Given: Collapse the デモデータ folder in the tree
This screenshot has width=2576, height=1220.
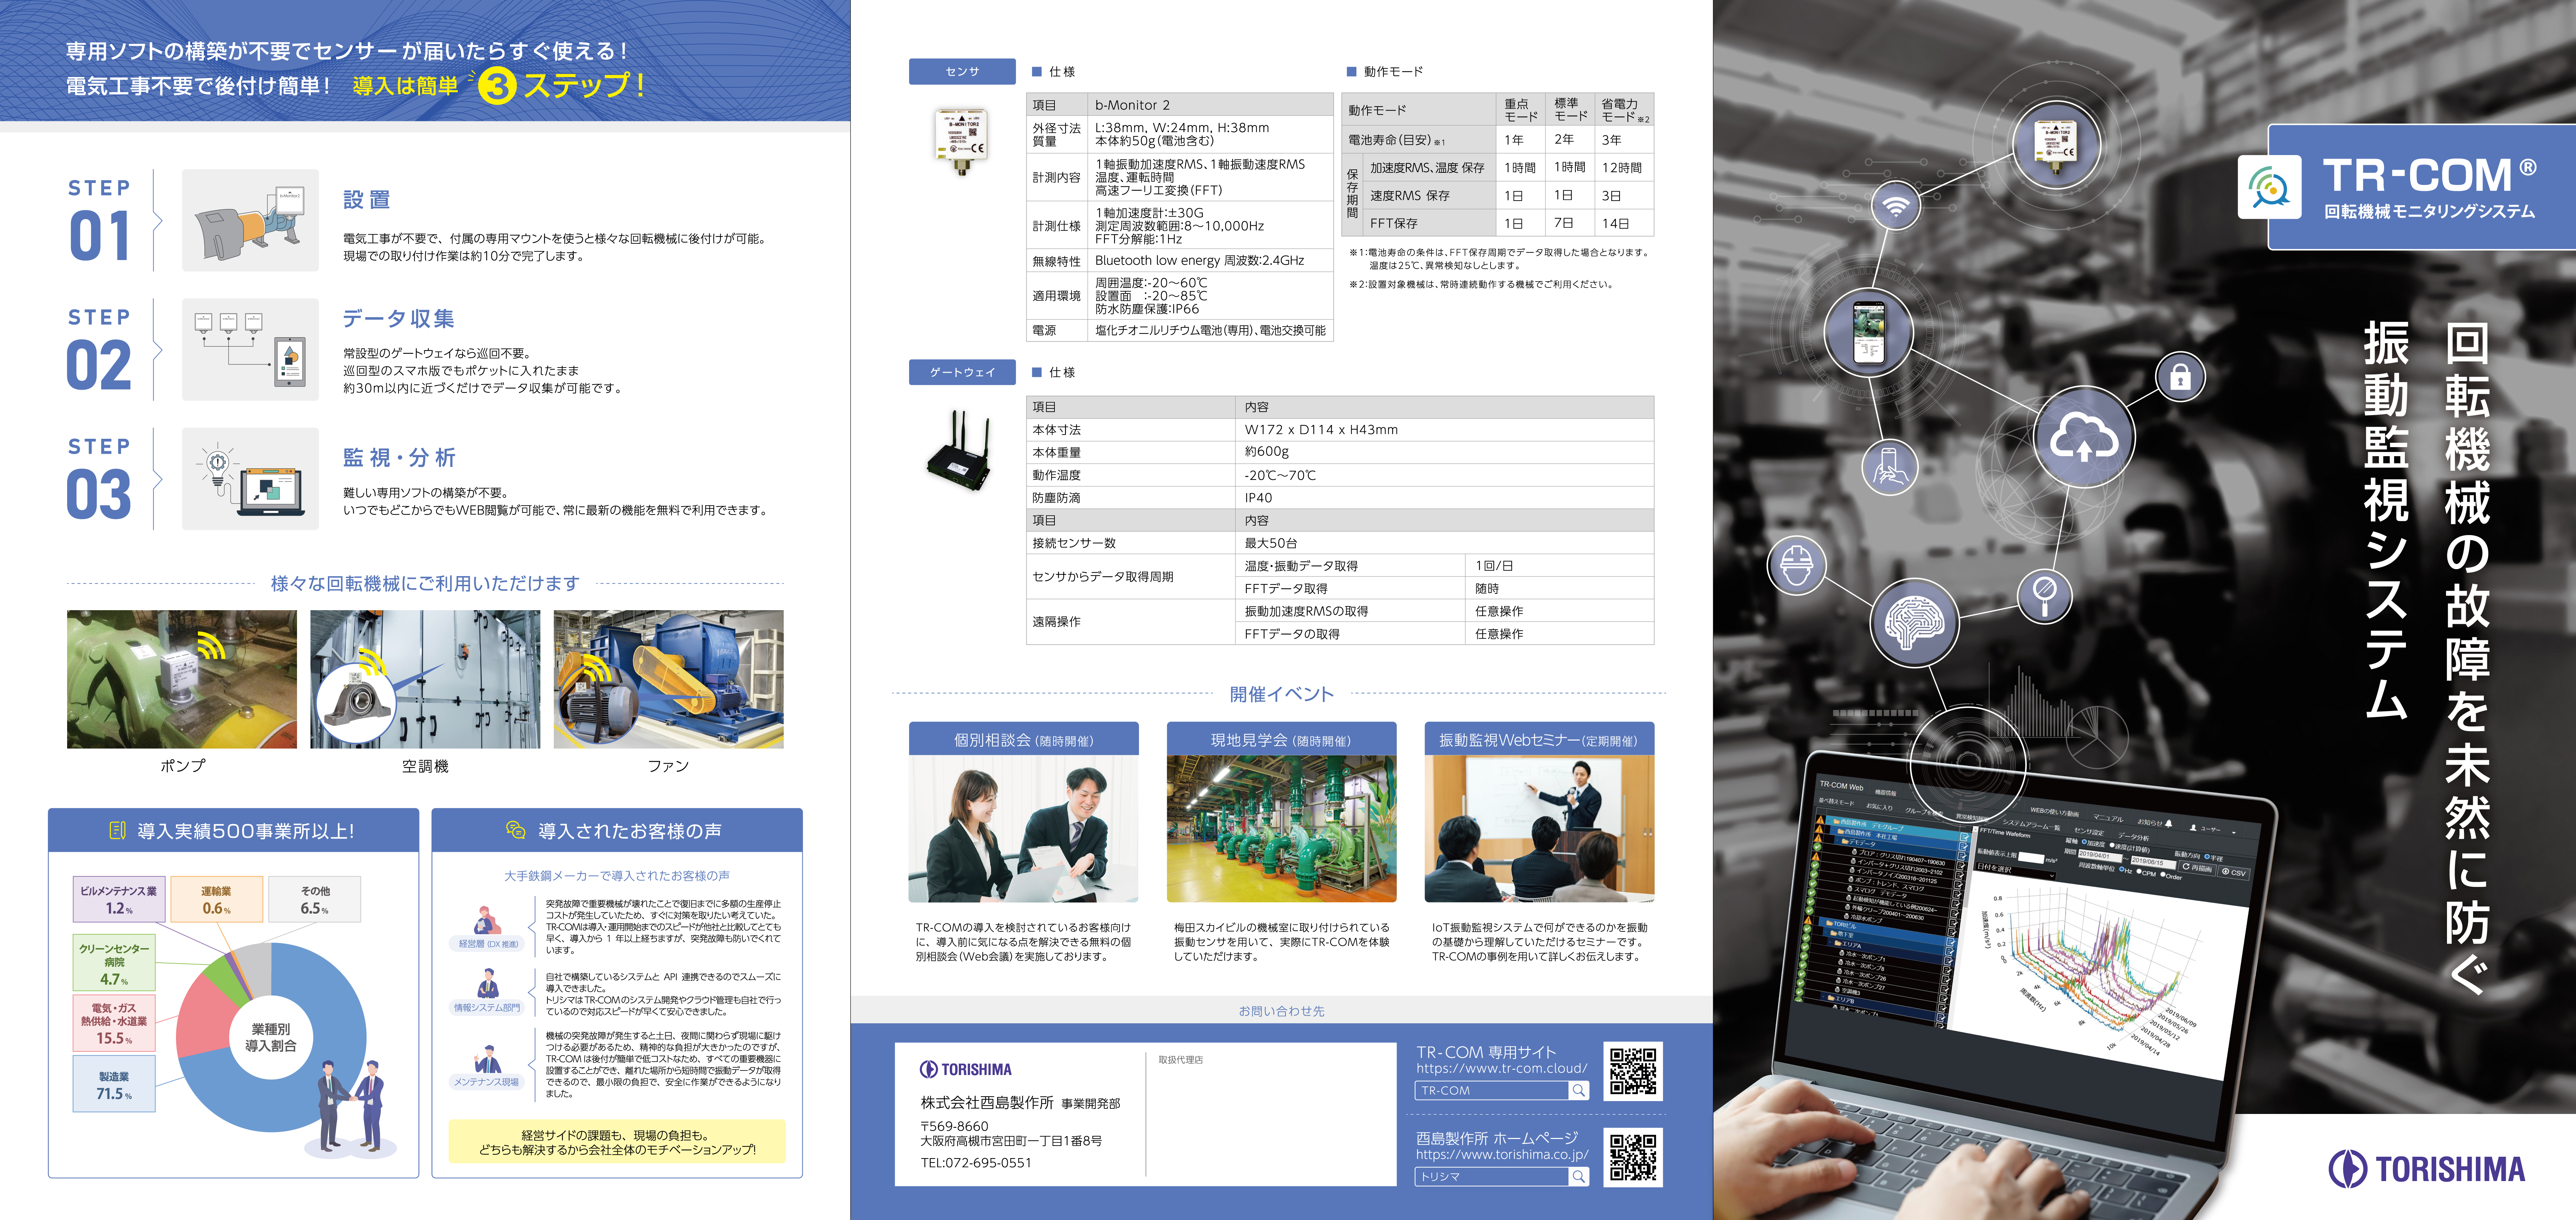Looking at the screenshot, I should click(x=1837, y=841).
